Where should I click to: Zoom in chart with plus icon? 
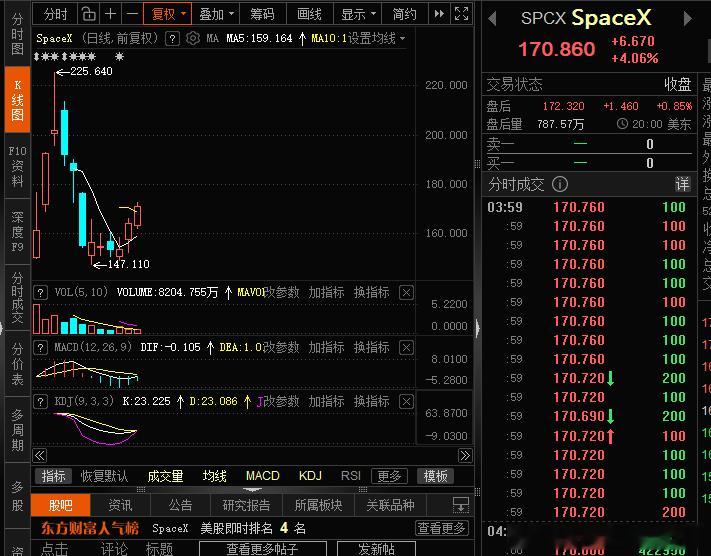click(110, 15)
